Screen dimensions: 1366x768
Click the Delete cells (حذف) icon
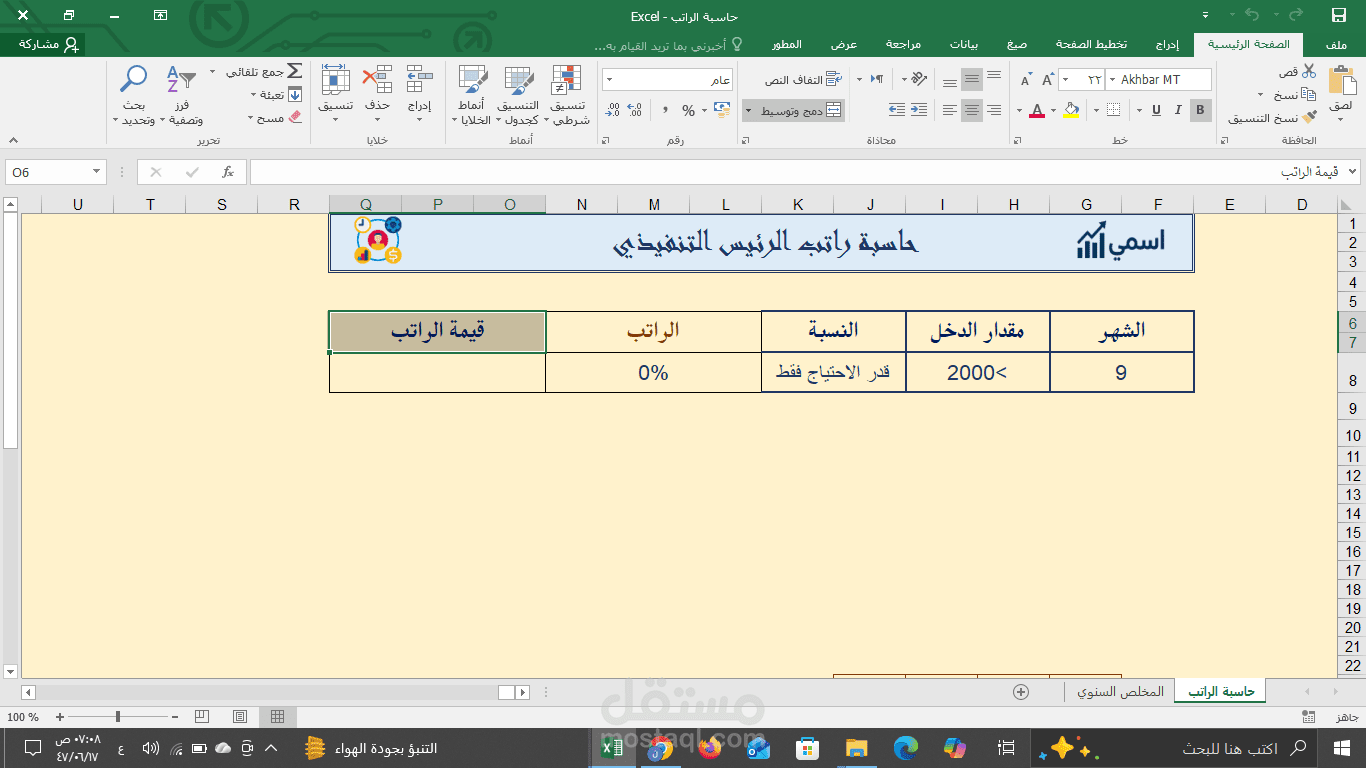[377, 80]
